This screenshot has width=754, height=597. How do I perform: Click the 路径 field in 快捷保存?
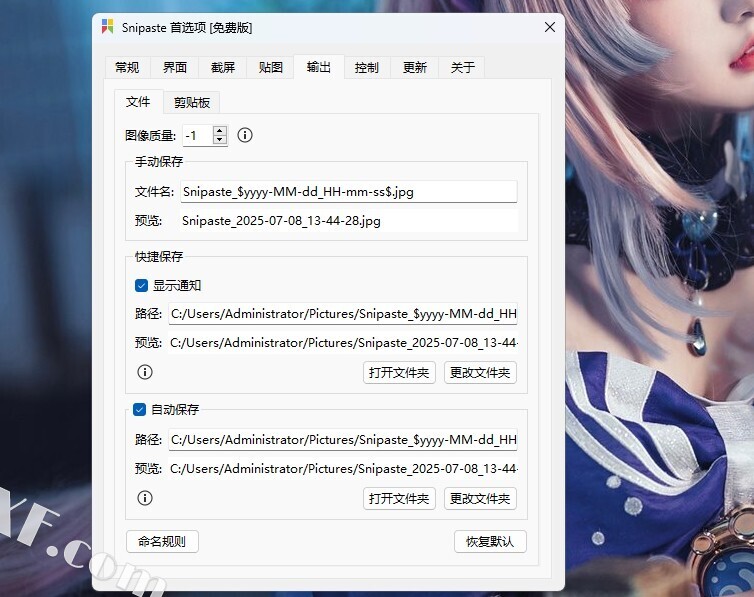[343, 314]
